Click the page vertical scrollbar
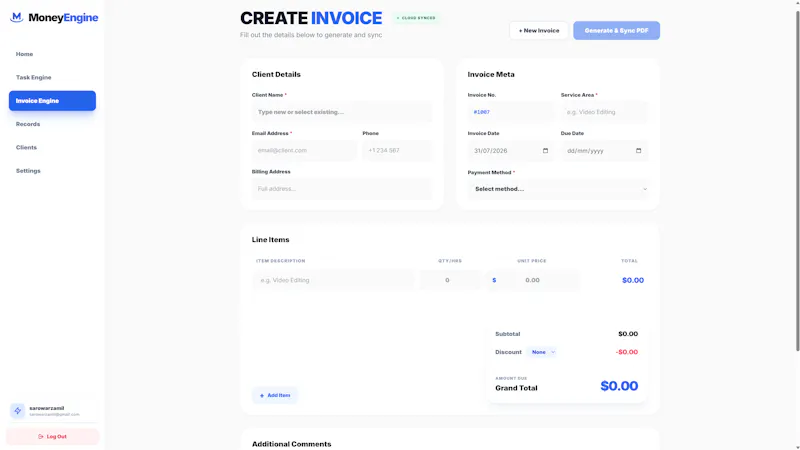The height and width of the screenshot is (450, 800). tap(797, 181)
